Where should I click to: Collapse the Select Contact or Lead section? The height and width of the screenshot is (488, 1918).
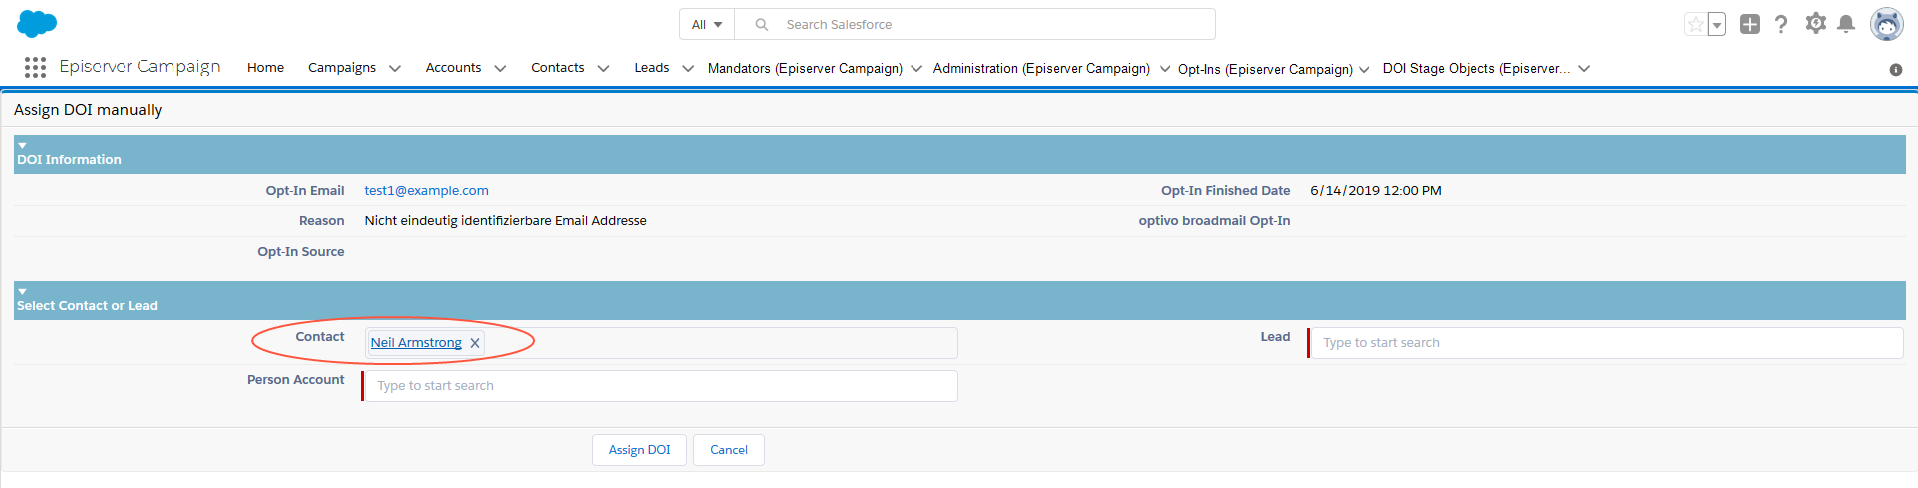22,292
